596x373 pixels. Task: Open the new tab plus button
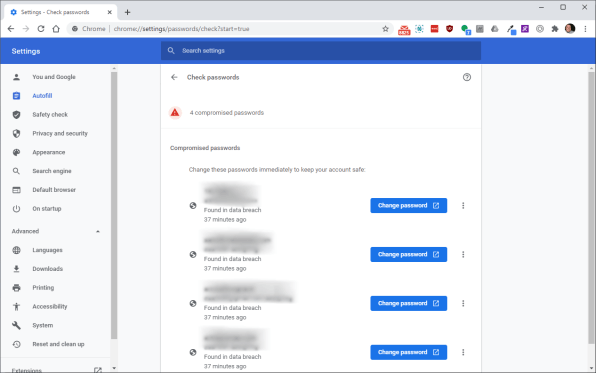pyautogui.click(x=127, y=12)
